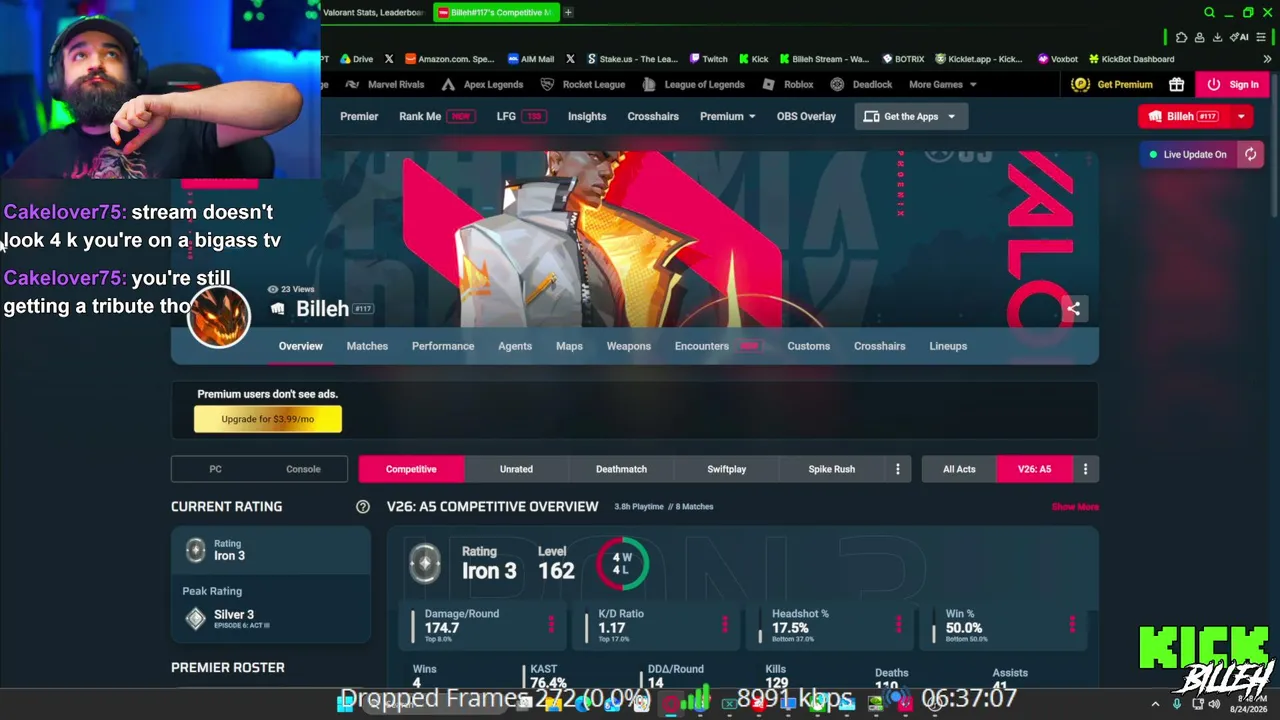Select the Spike Rush playlist filter
Screen dimensions: 1280x720
(x=832, y=469)
